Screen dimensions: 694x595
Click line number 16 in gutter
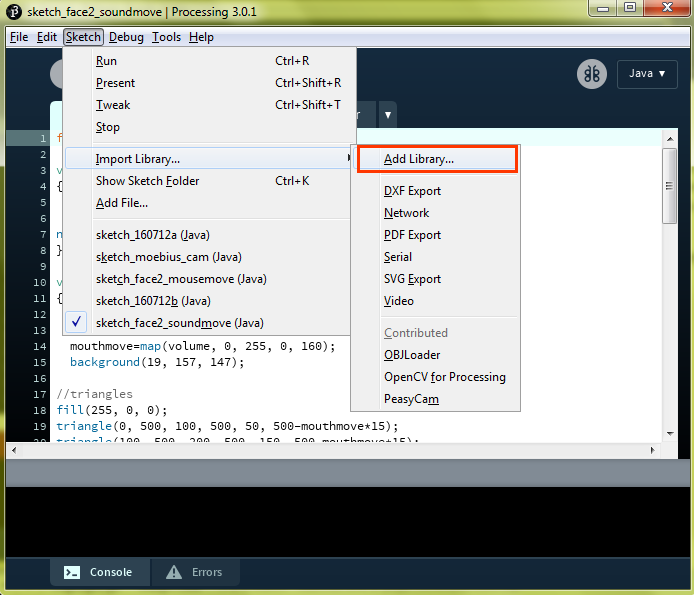[40, 379]
